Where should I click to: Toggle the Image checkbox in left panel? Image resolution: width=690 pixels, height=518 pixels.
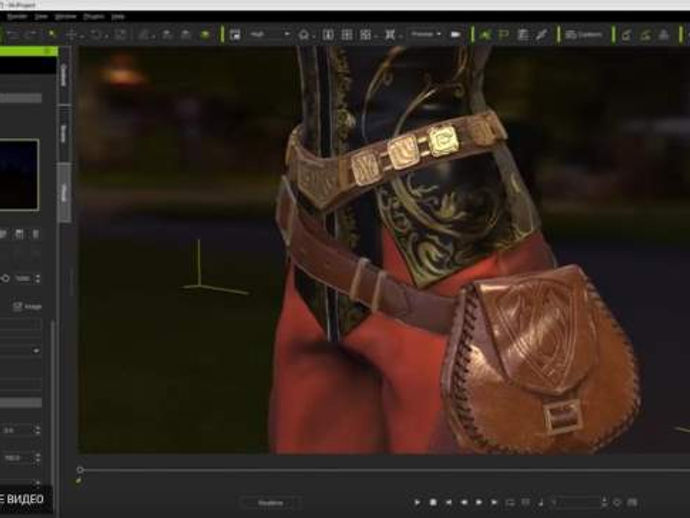pyautogui.click(x=18, y=306)
